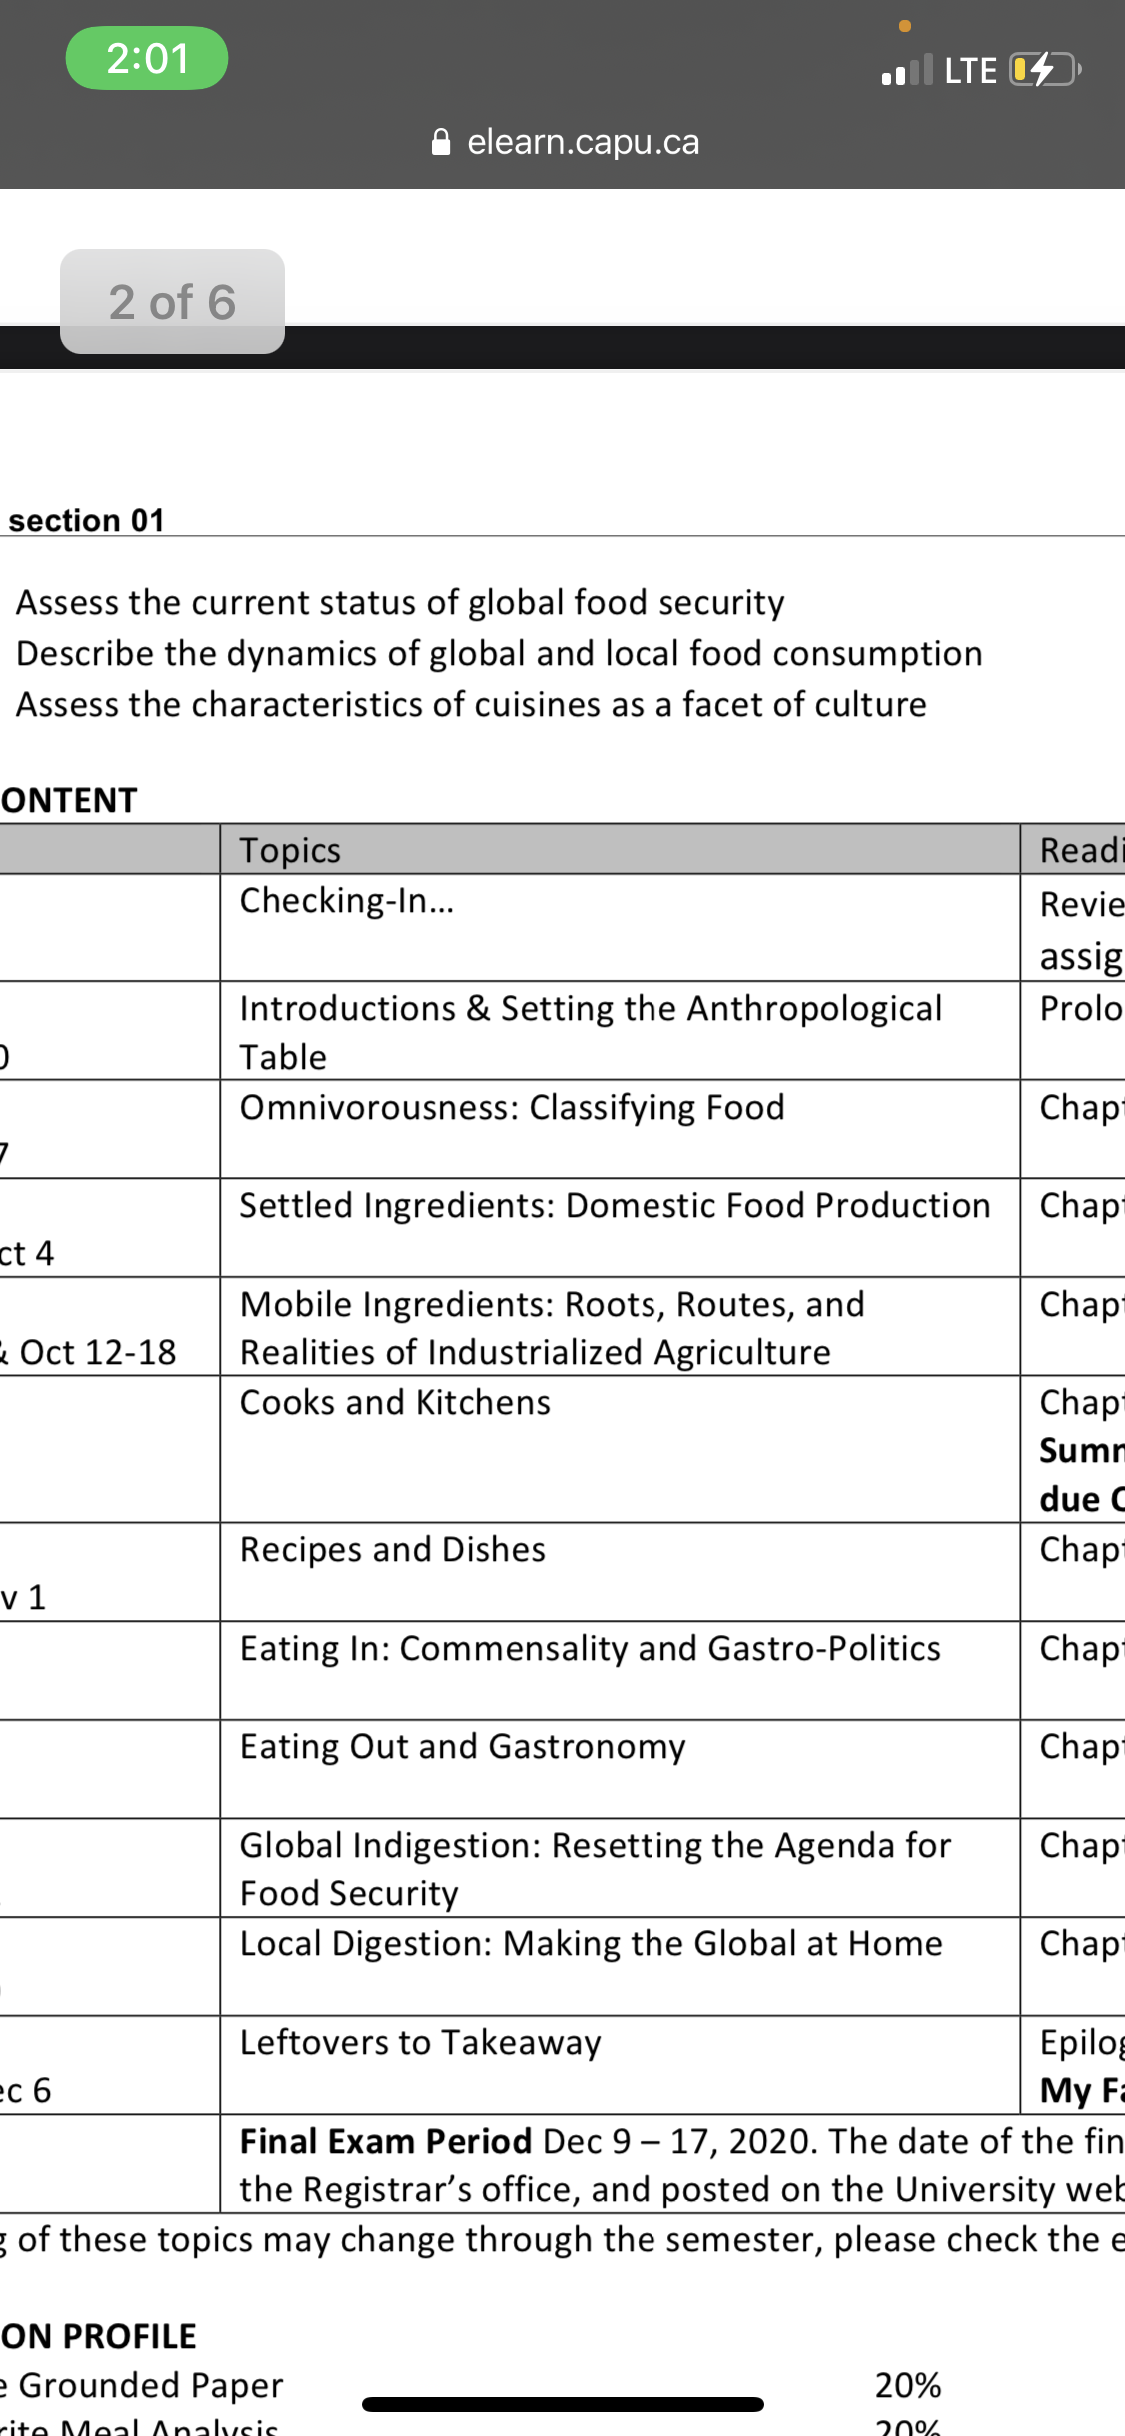This screenshot has height=2436, width=1125.
Task: Tap the padlock icon beside elearn.capu.ca
Action: tap(441, 142)
